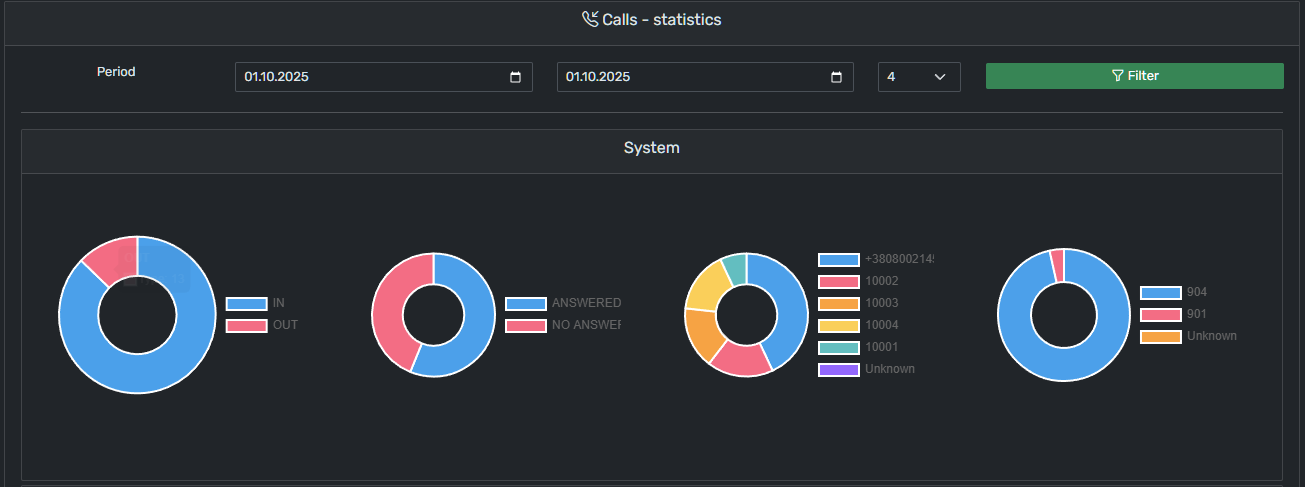Click the NO ANSWER legend label
The width and height of the screenshot is (1305, 487).
(x=586, y=325)
